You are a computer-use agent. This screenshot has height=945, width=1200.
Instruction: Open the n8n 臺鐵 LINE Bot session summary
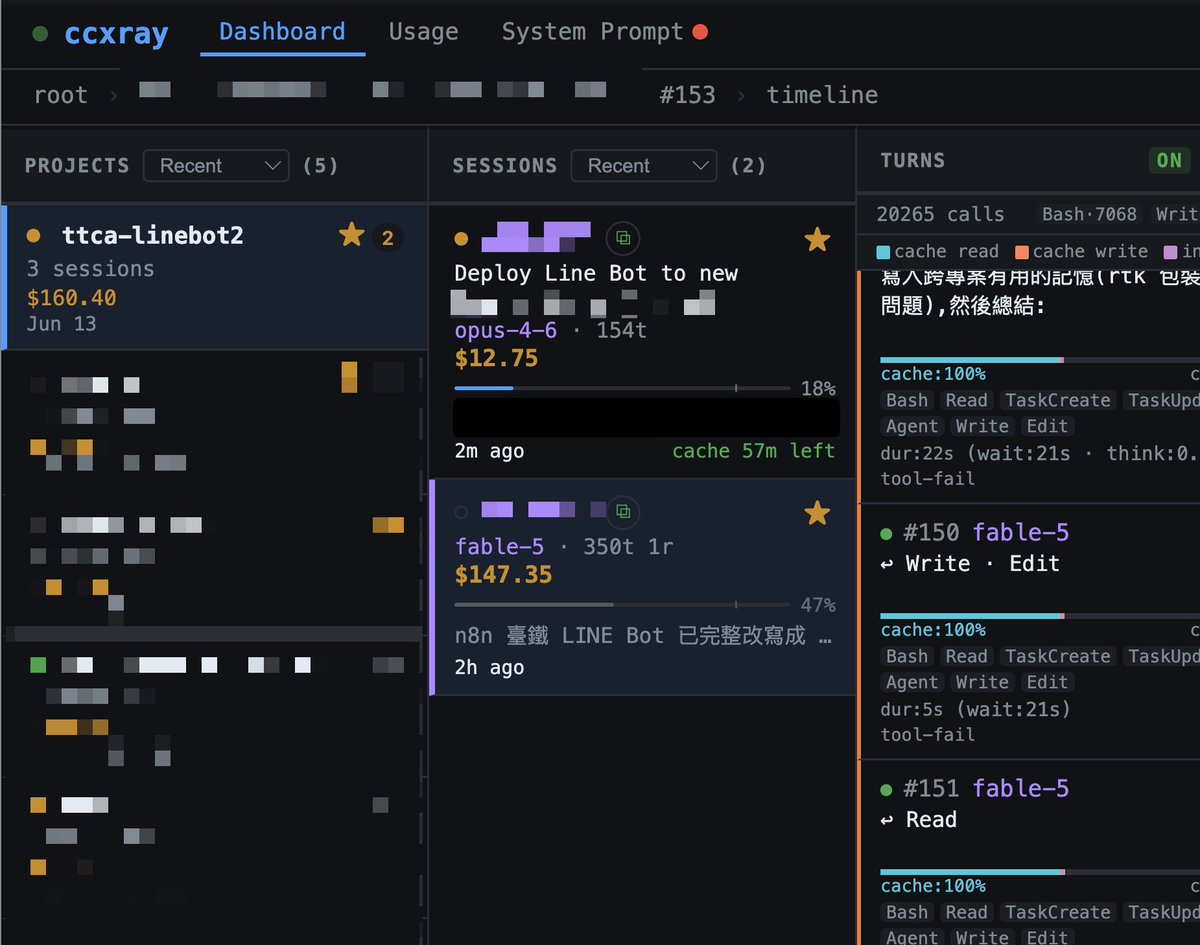(x=643, y=636)
